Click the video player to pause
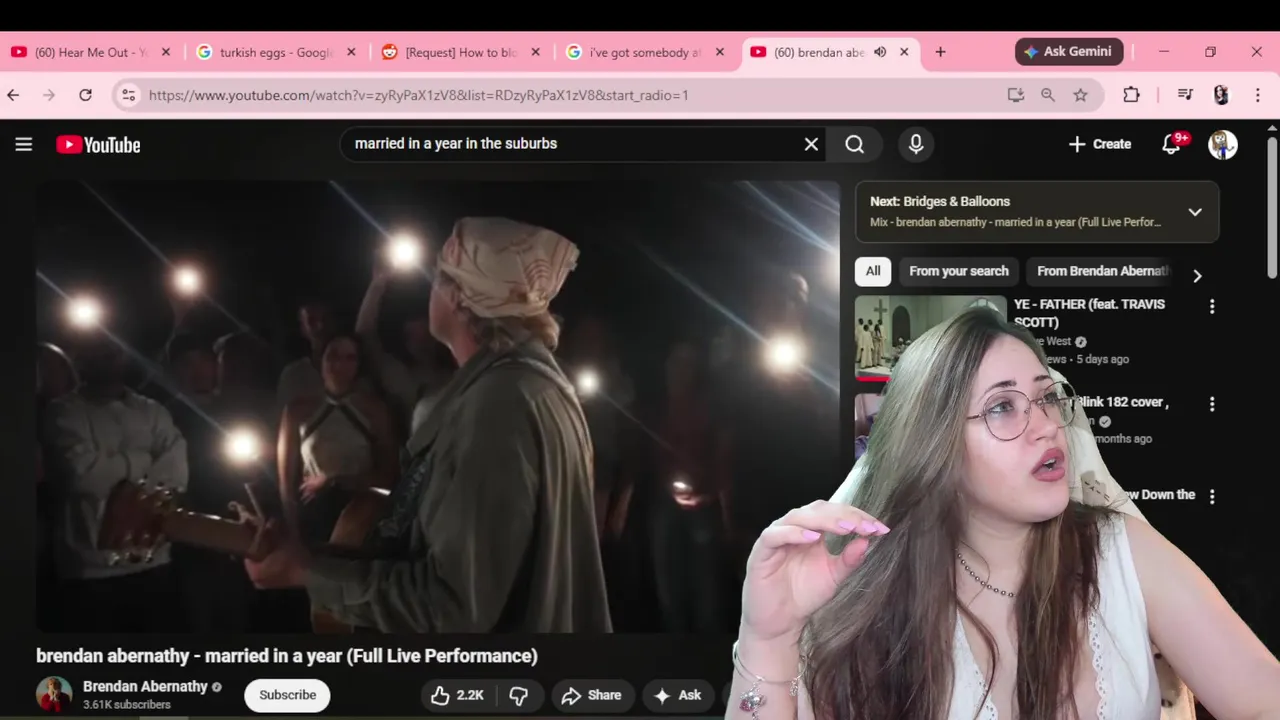1280x720 pixels. 438,406
